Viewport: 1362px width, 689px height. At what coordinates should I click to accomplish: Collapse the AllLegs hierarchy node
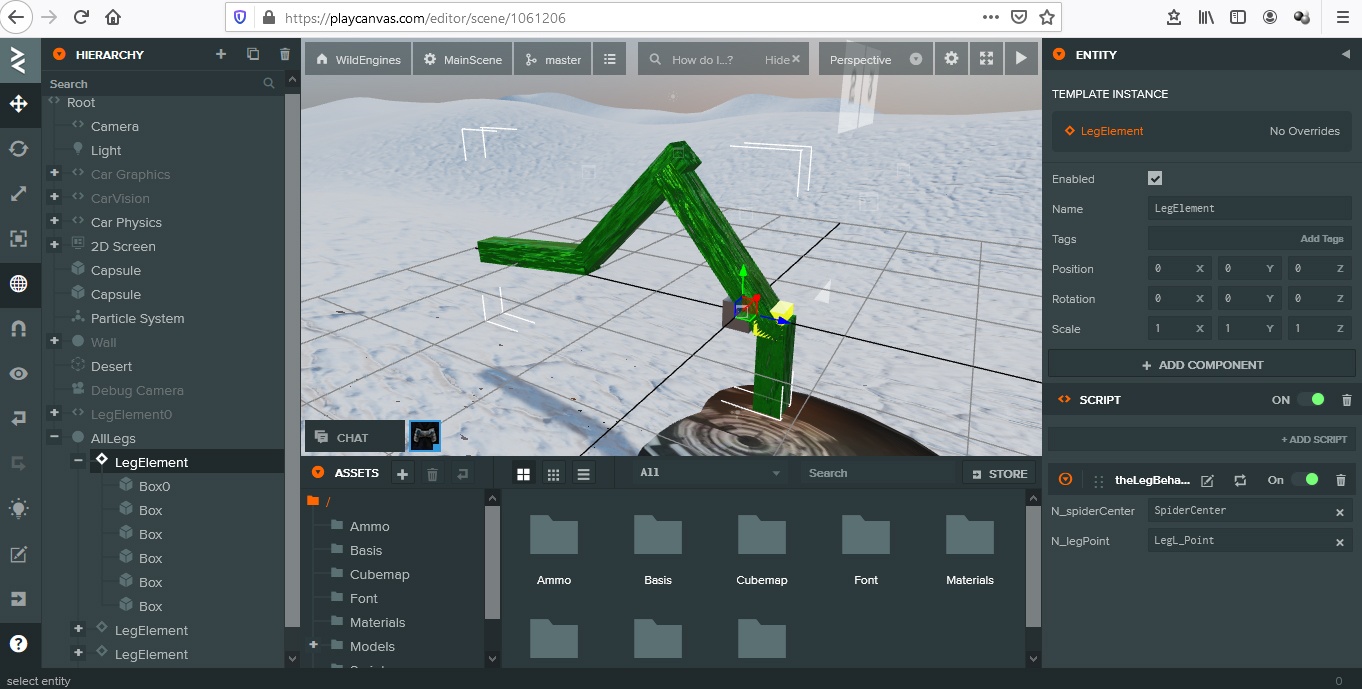pos(54,438)
